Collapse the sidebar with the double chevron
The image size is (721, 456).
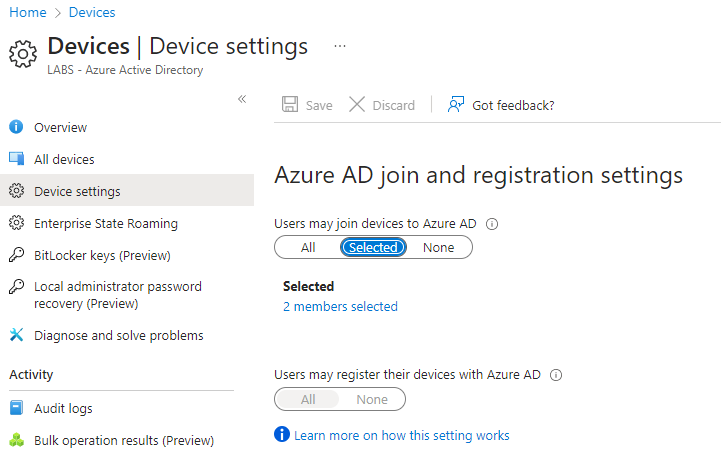coord(242,99)
